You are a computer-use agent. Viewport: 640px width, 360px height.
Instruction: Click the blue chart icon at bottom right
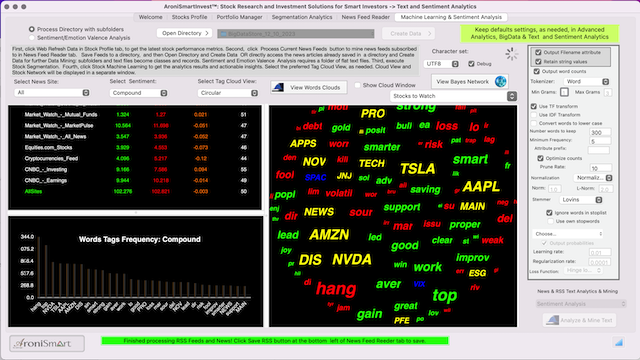point(619,342)
